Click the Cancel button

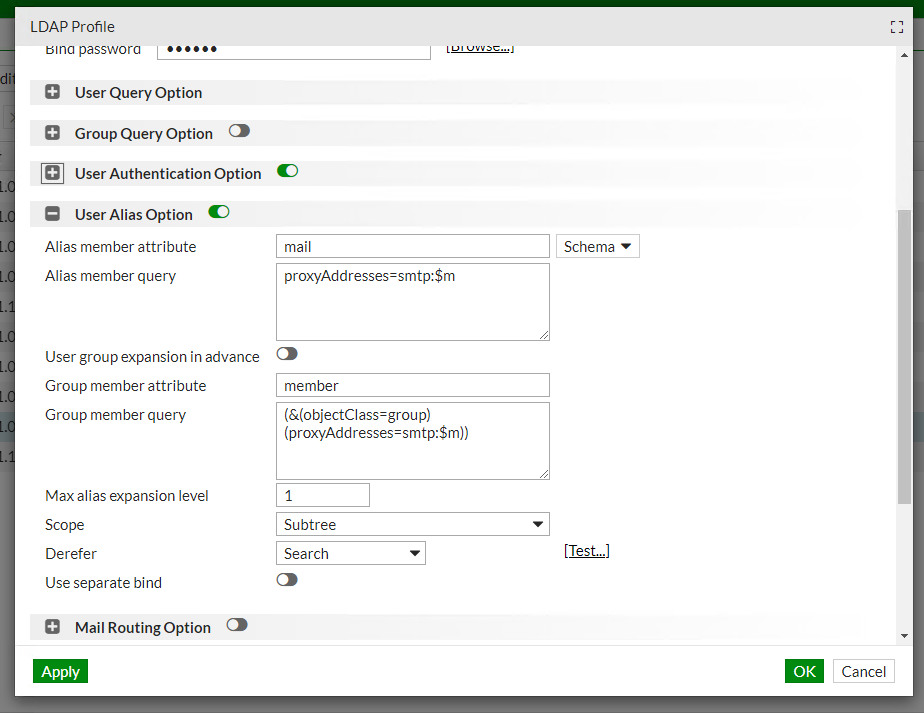pos(863,671)
